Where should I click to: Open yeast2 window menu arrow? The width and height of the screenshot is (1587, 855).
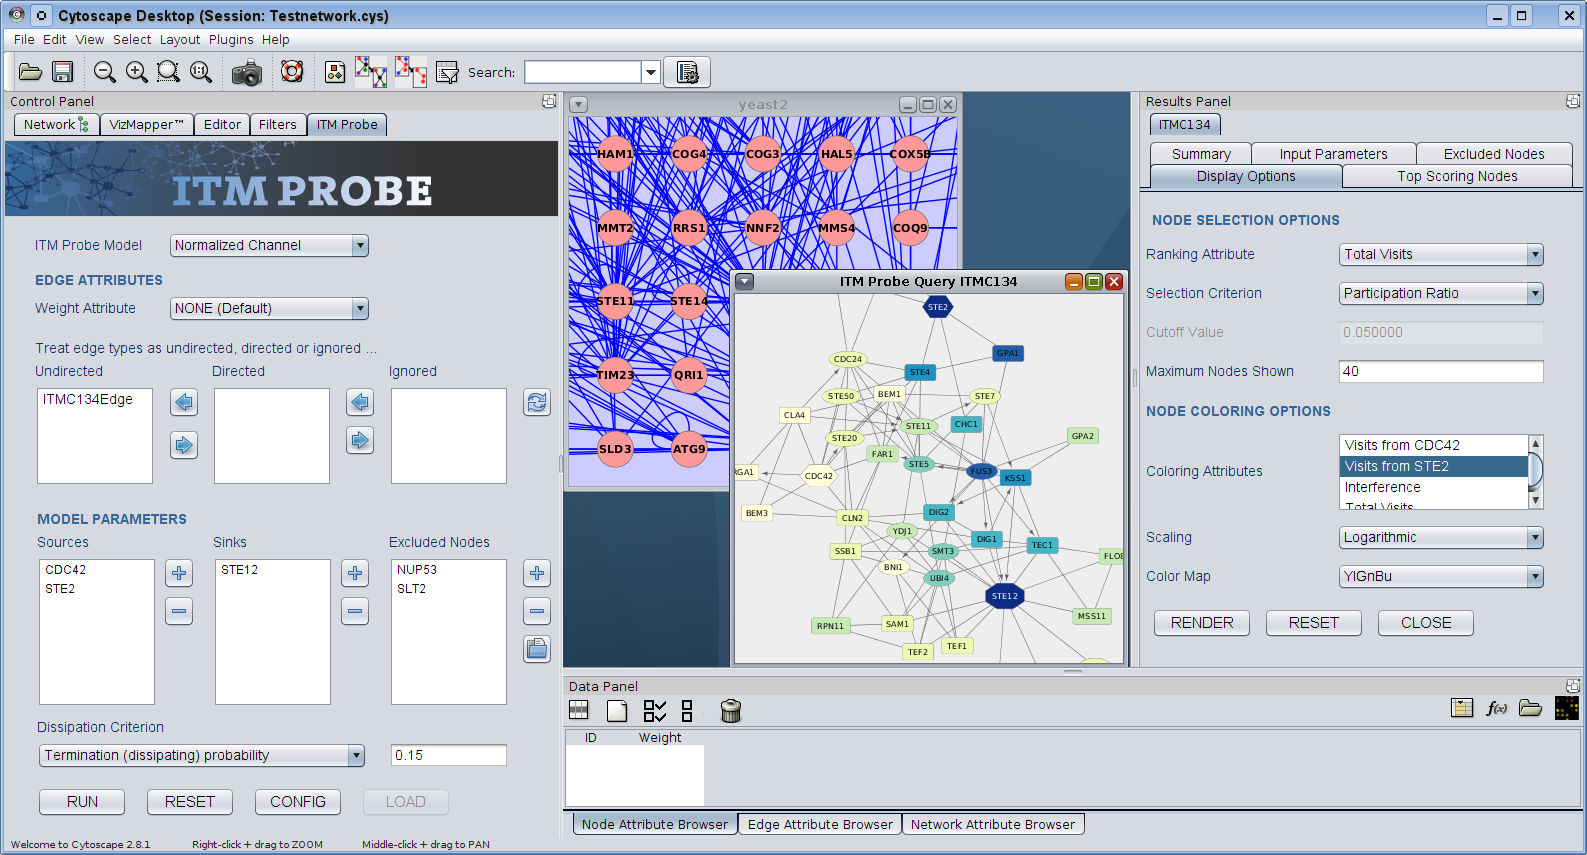(579, 104)
